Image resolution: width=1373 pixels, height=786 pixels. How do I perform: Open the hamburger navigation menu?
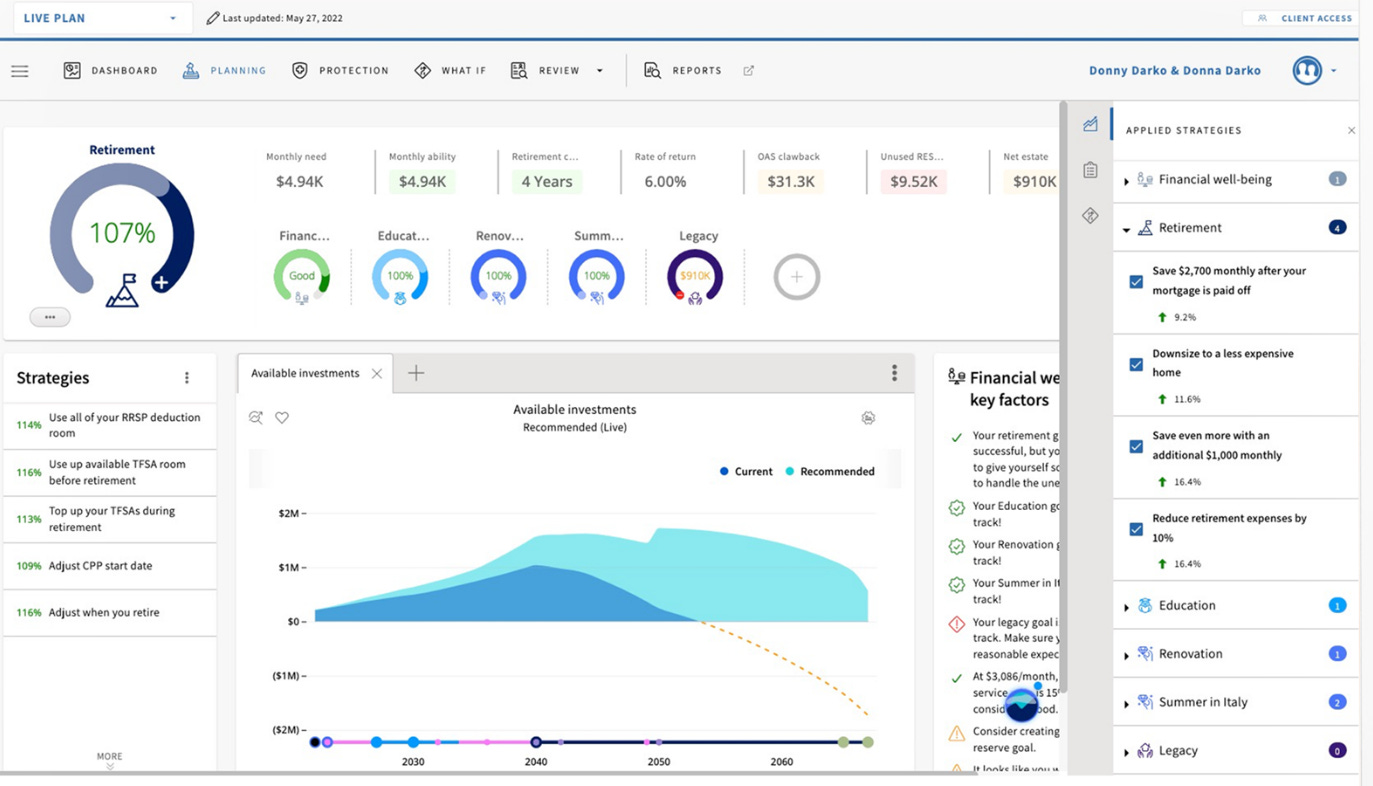click(x=20, y=70)
